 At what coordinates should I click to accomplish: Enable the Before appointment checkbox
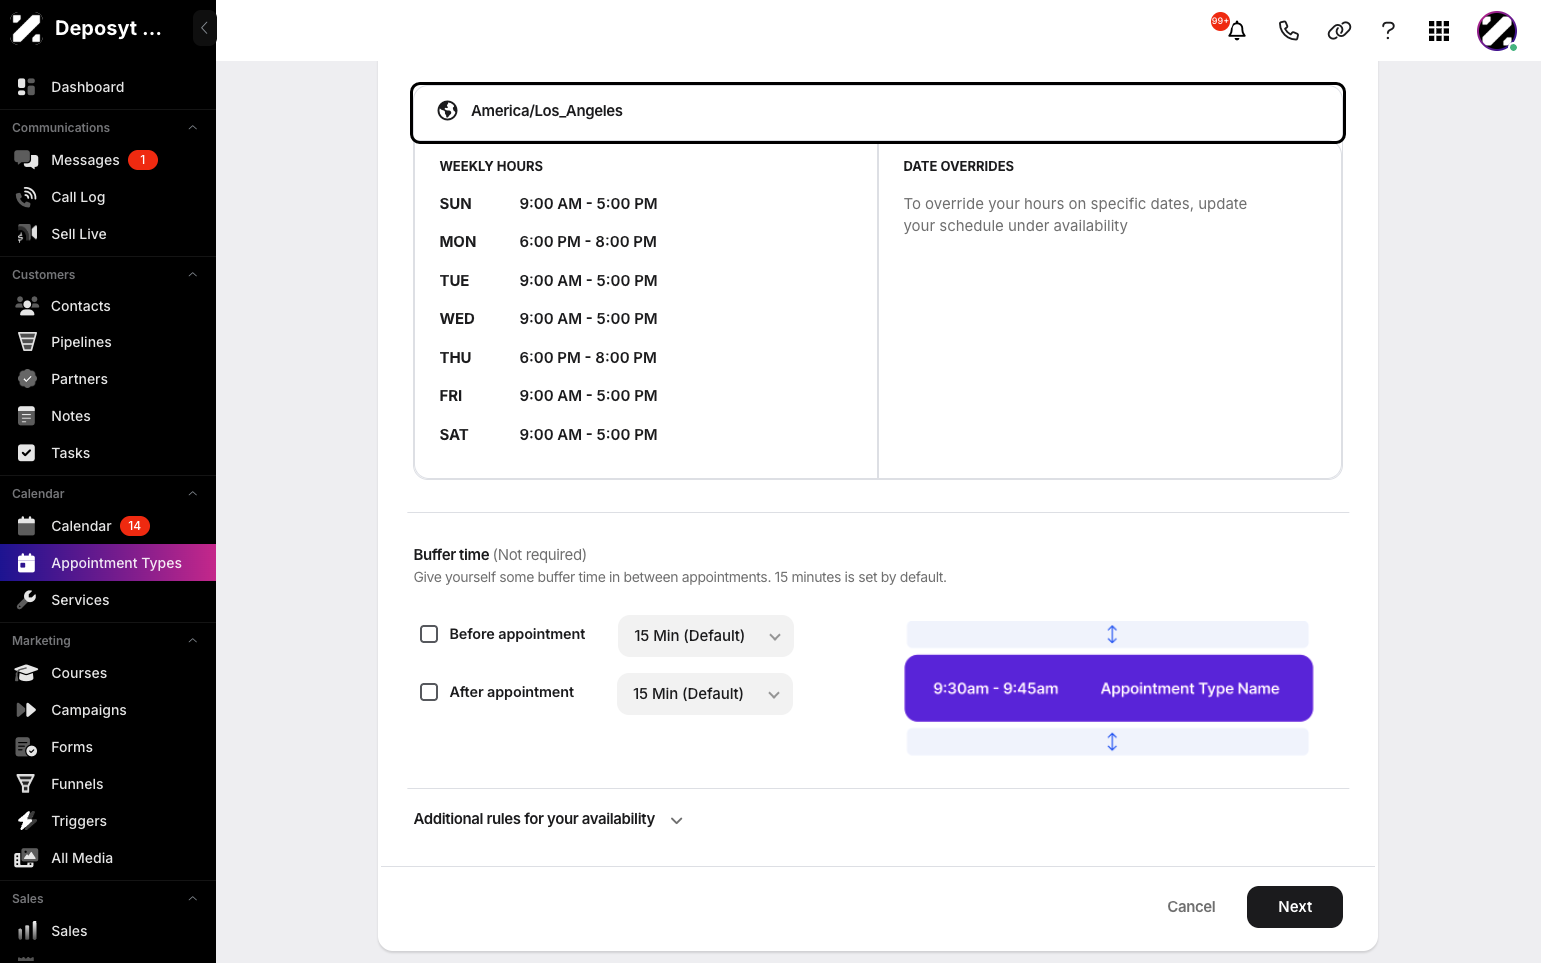pos(429,634)
